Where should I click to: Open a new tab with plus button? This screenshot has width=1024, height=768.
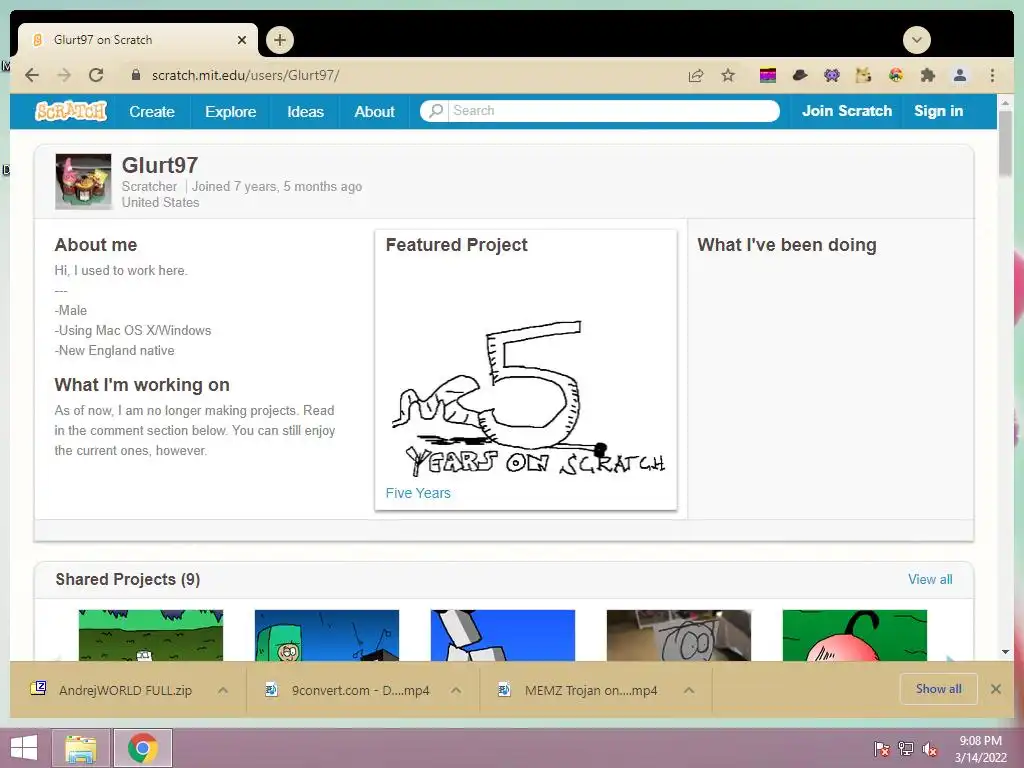[x=280, y=40]
